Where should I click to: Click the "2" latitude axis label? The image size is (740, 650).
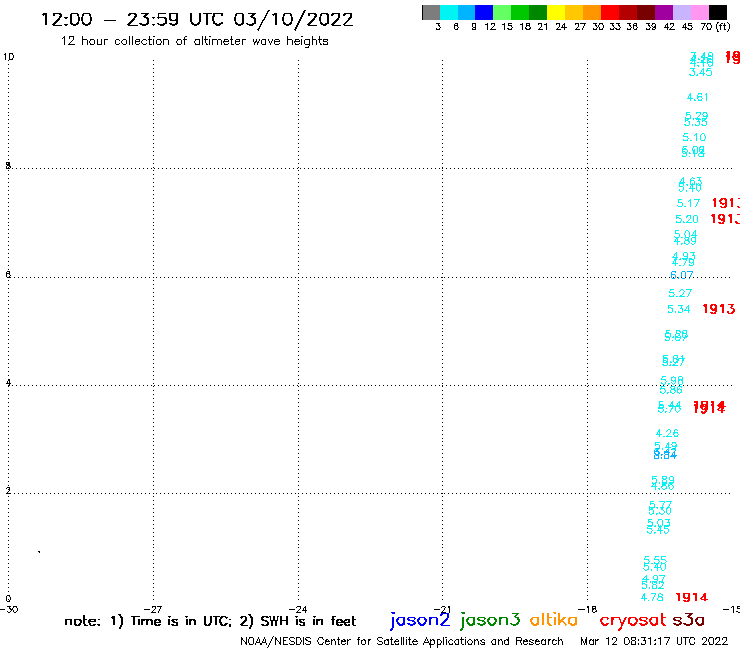[x=8, y=491]
